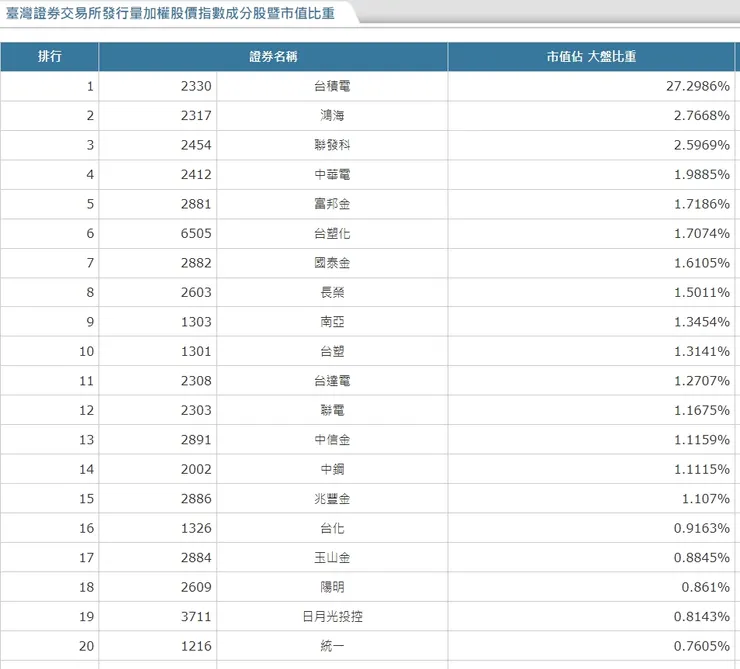This screenshot has height=669, width=740.
Task: Click stock name 台達電
Action: pos(332,381)
